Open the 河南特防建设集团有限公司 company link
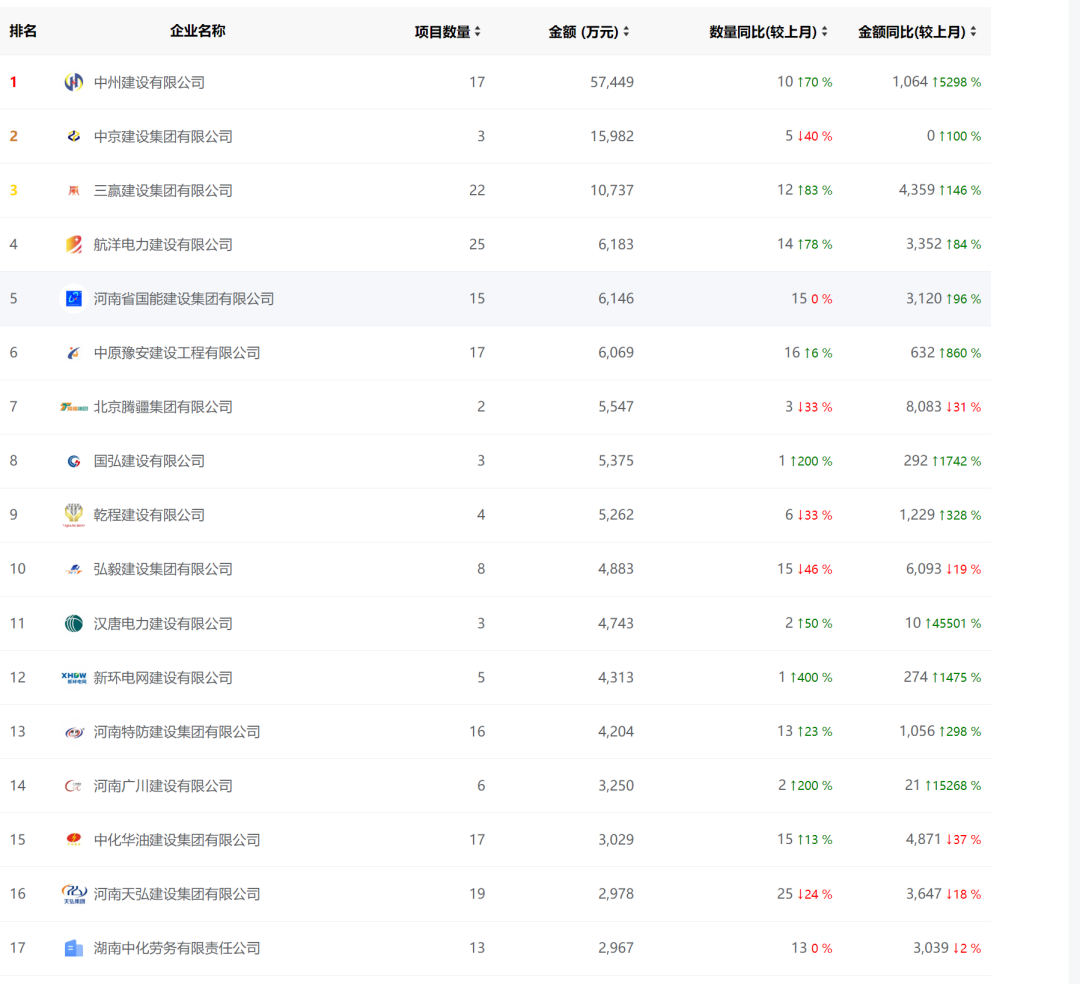 (177, 731)
